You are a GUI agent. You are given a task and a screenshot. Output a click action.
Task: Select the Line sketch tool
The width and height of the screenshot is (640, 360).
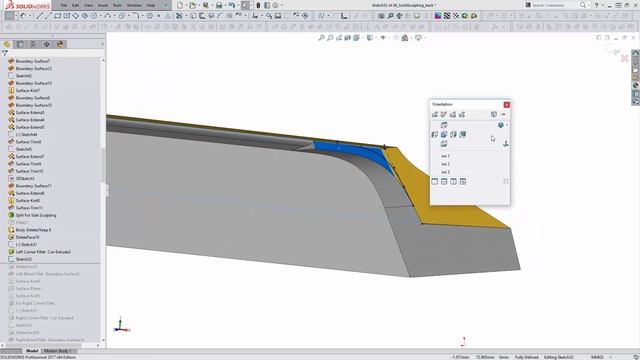point(39,16)
